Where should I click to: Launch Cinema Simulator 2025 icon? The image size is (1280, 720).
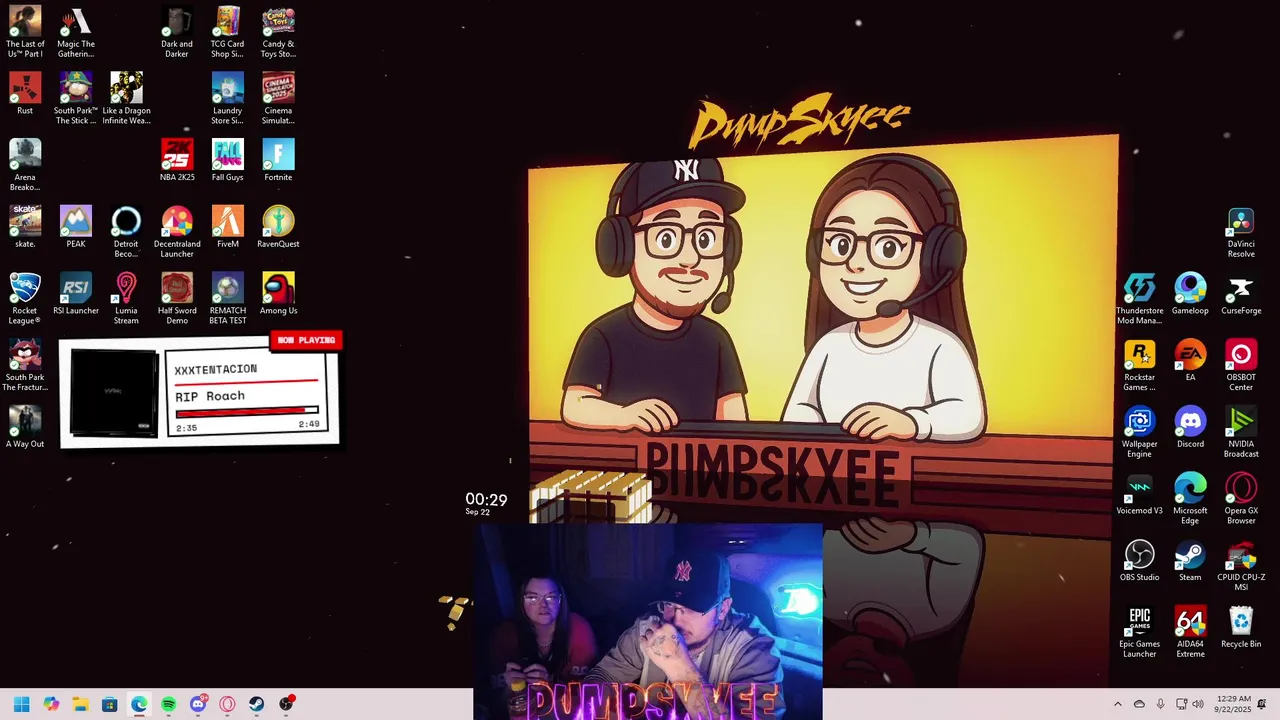278,98
